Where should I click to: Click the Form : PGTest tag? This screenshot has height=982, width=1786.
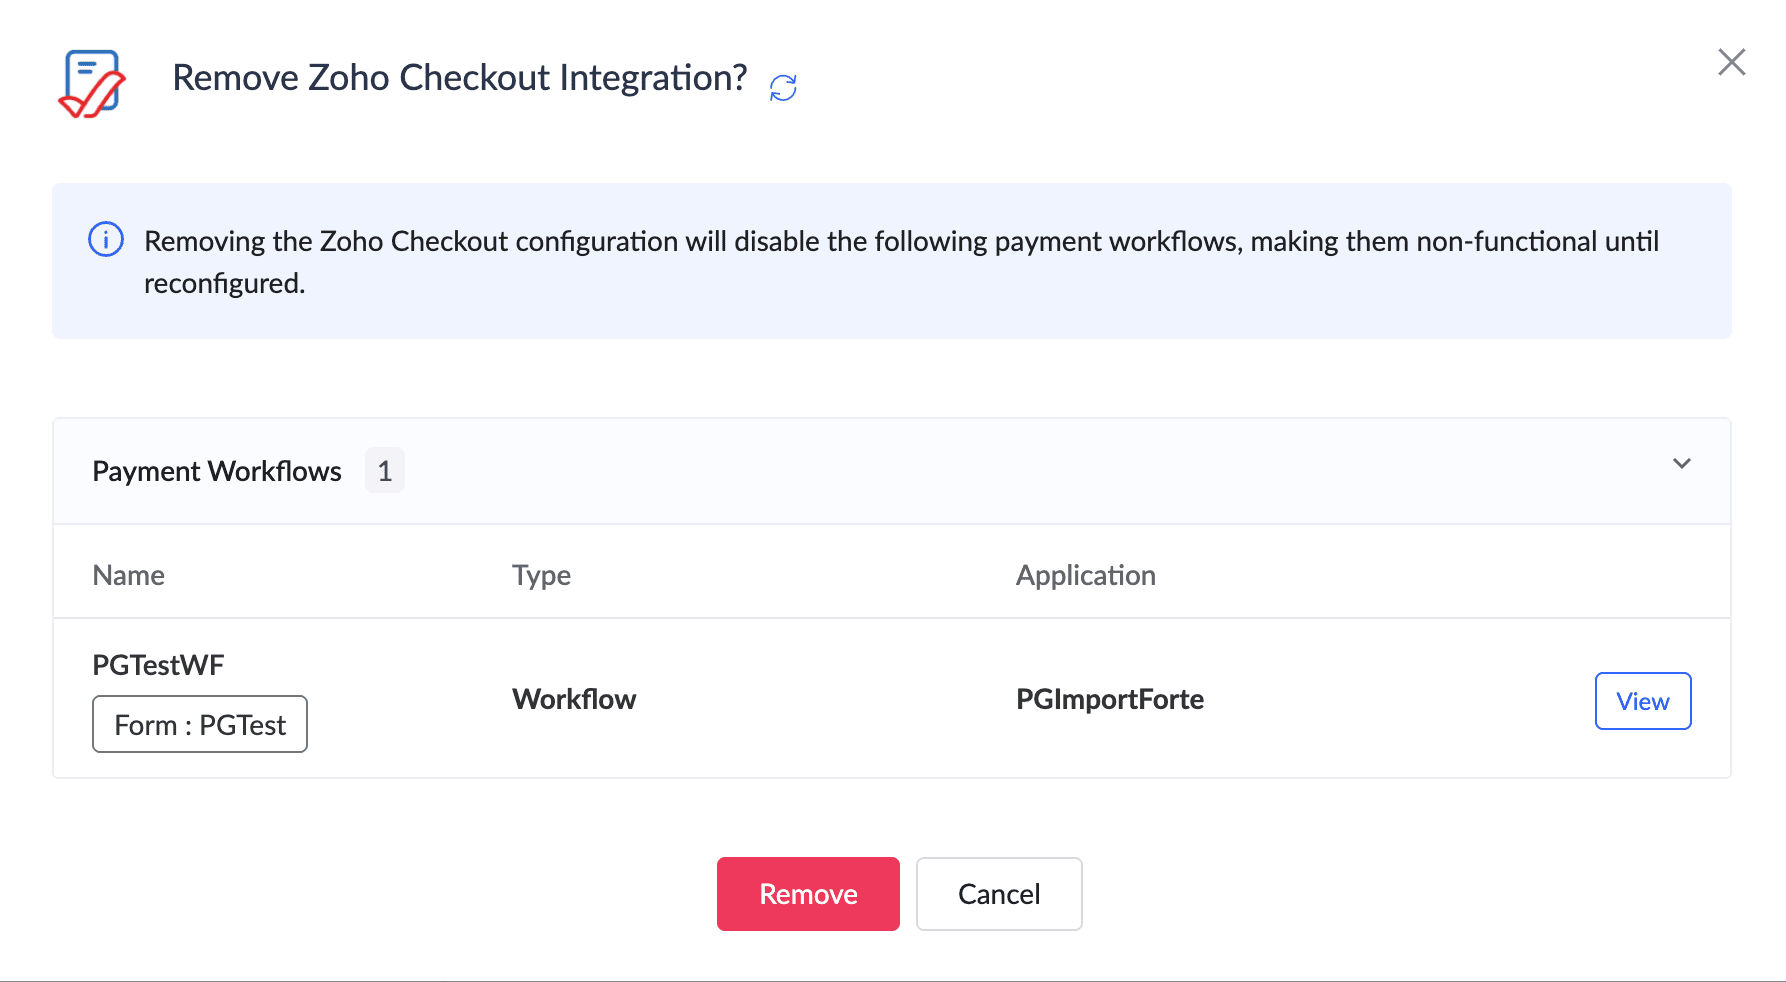point(200,725)
